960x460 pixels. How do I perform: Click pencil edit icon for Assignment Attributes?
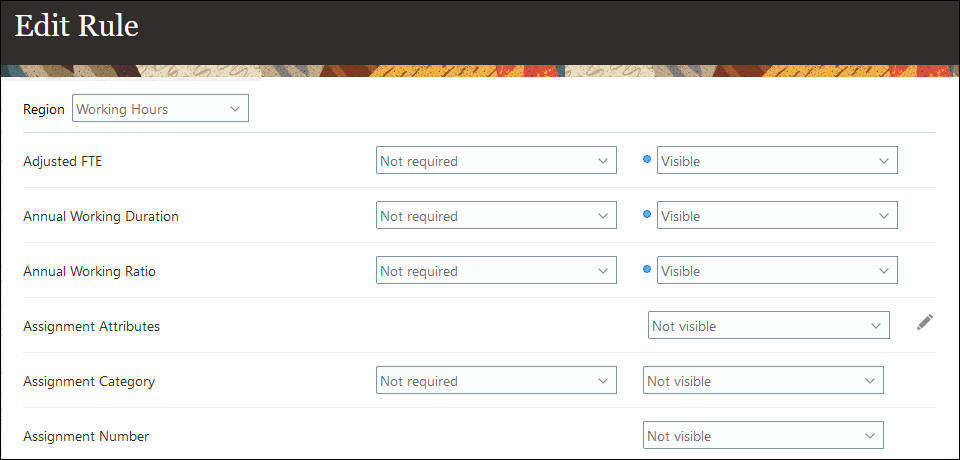pyautogui.click(x=925, y=322)
